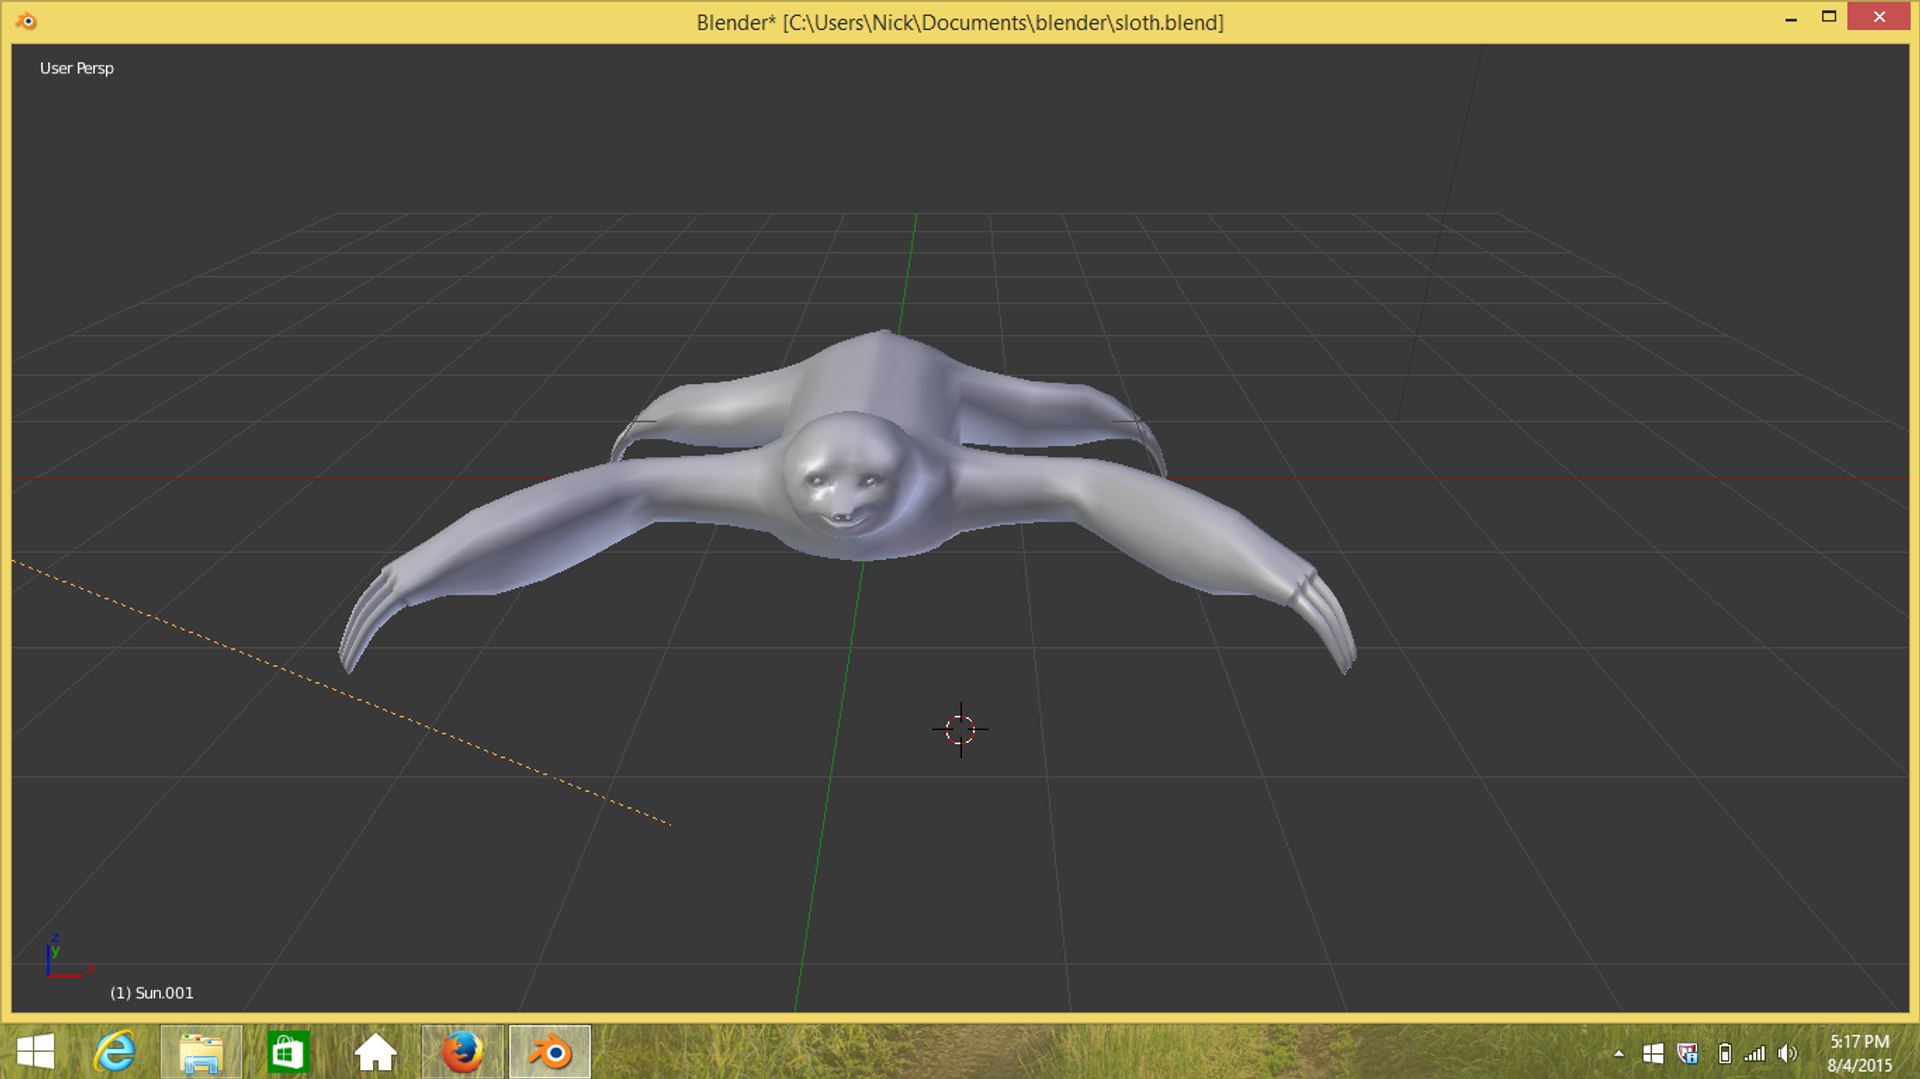The width and height of the screenshot is (1920, 1079).
Task: Click the XYZ axis indicator in viewport corner
Action: (x=69, y=956)
